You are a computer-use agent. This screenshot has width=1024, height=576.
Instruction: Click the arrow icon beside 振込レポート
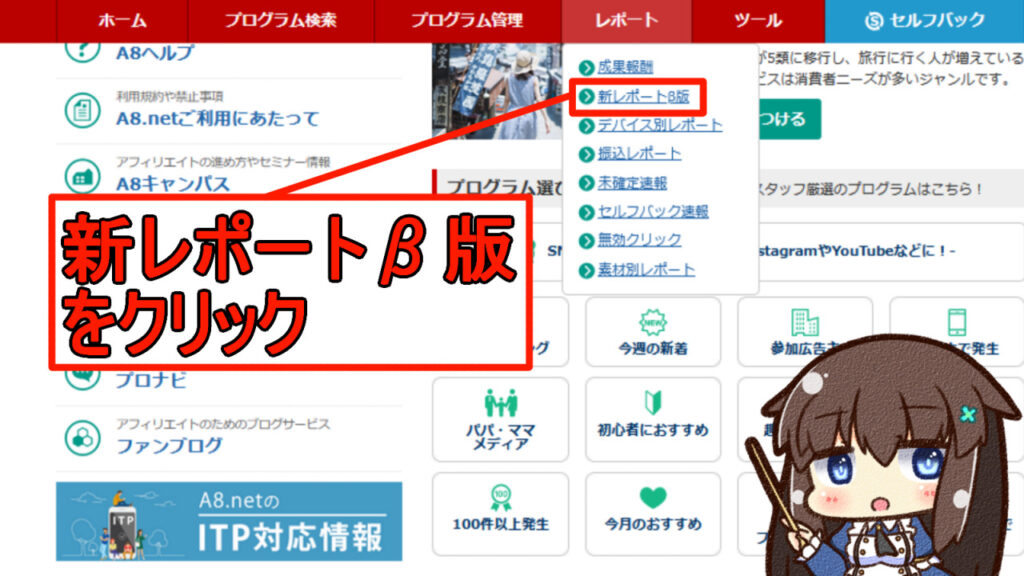(x=586, y=154)
